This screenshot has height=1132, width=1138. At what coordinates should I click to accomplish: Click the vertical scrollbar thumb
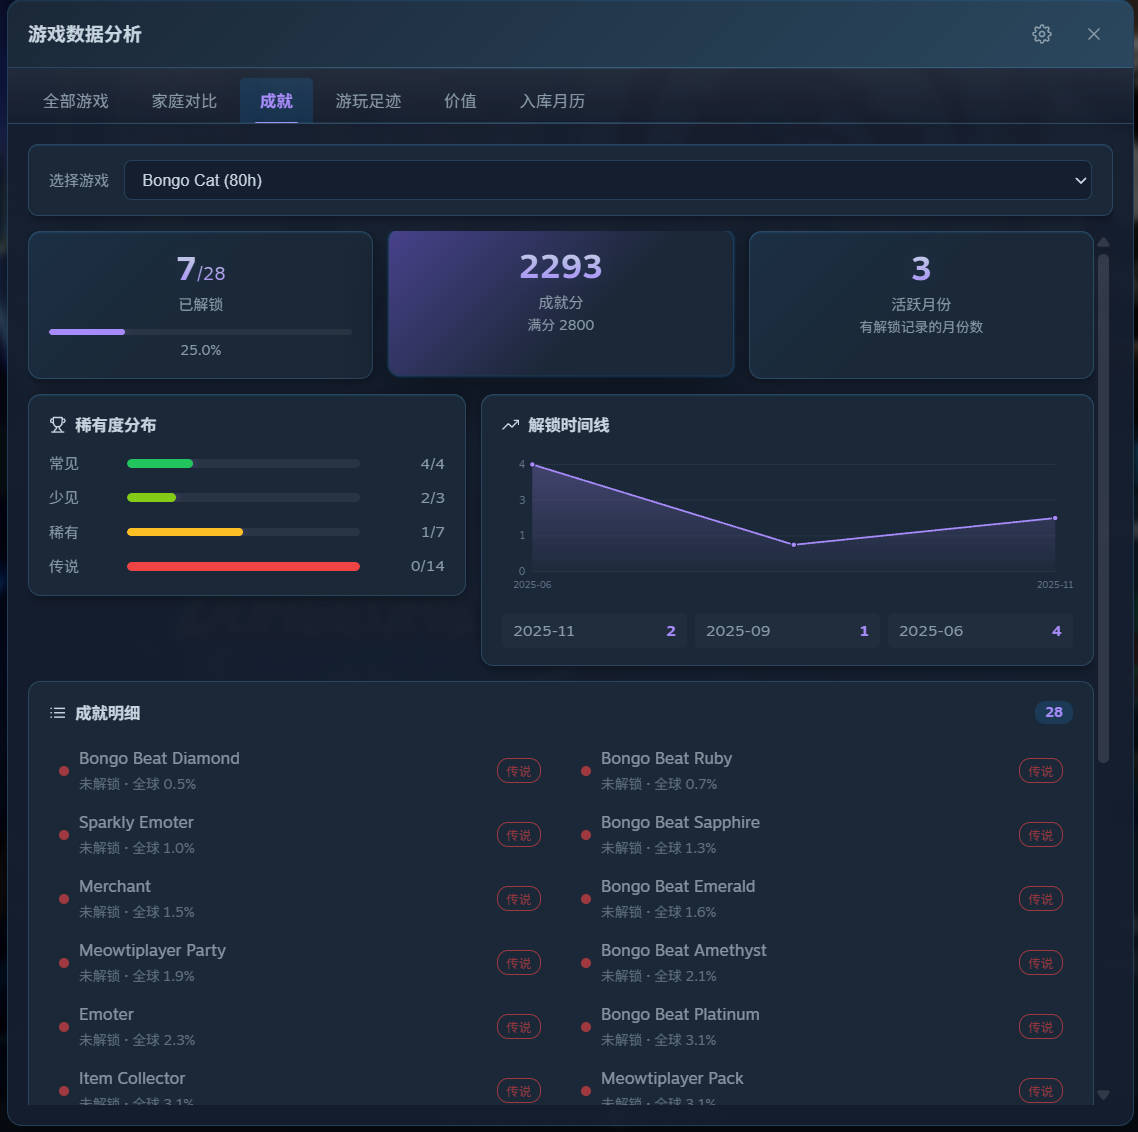(1103, 508)
